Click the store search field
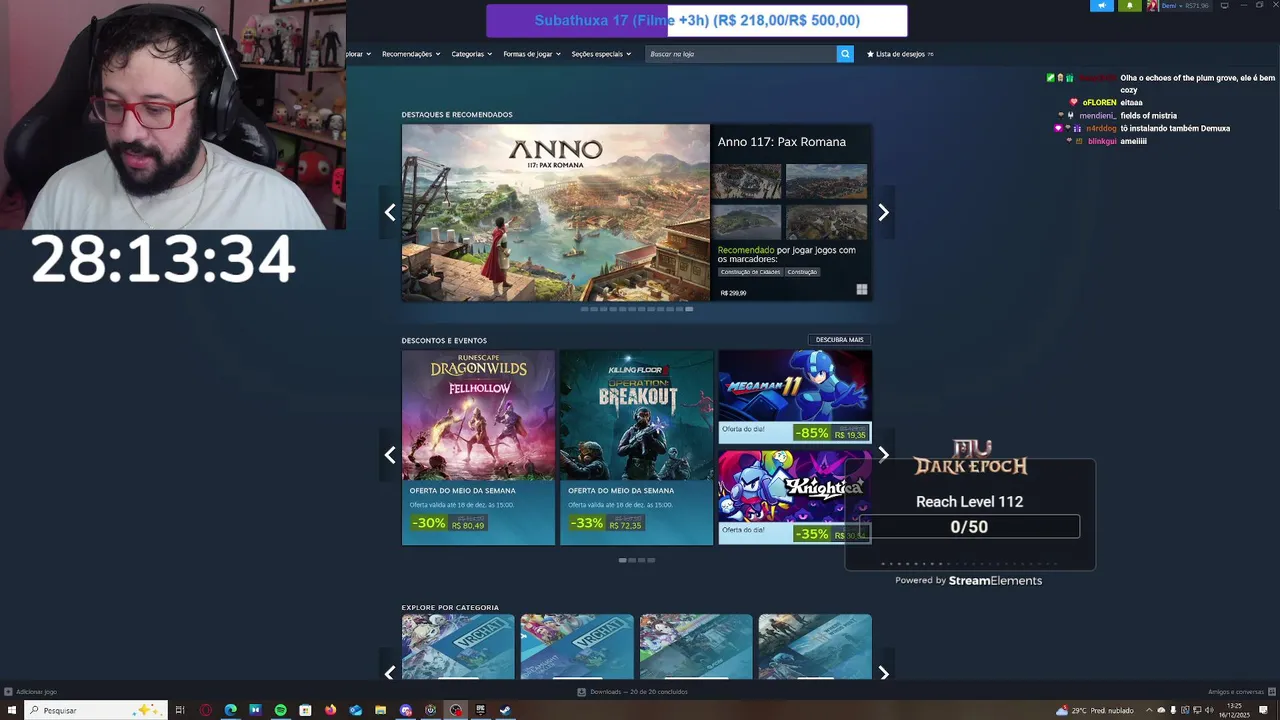This screenshot has height=720, width=1280. tap(740, 54)
